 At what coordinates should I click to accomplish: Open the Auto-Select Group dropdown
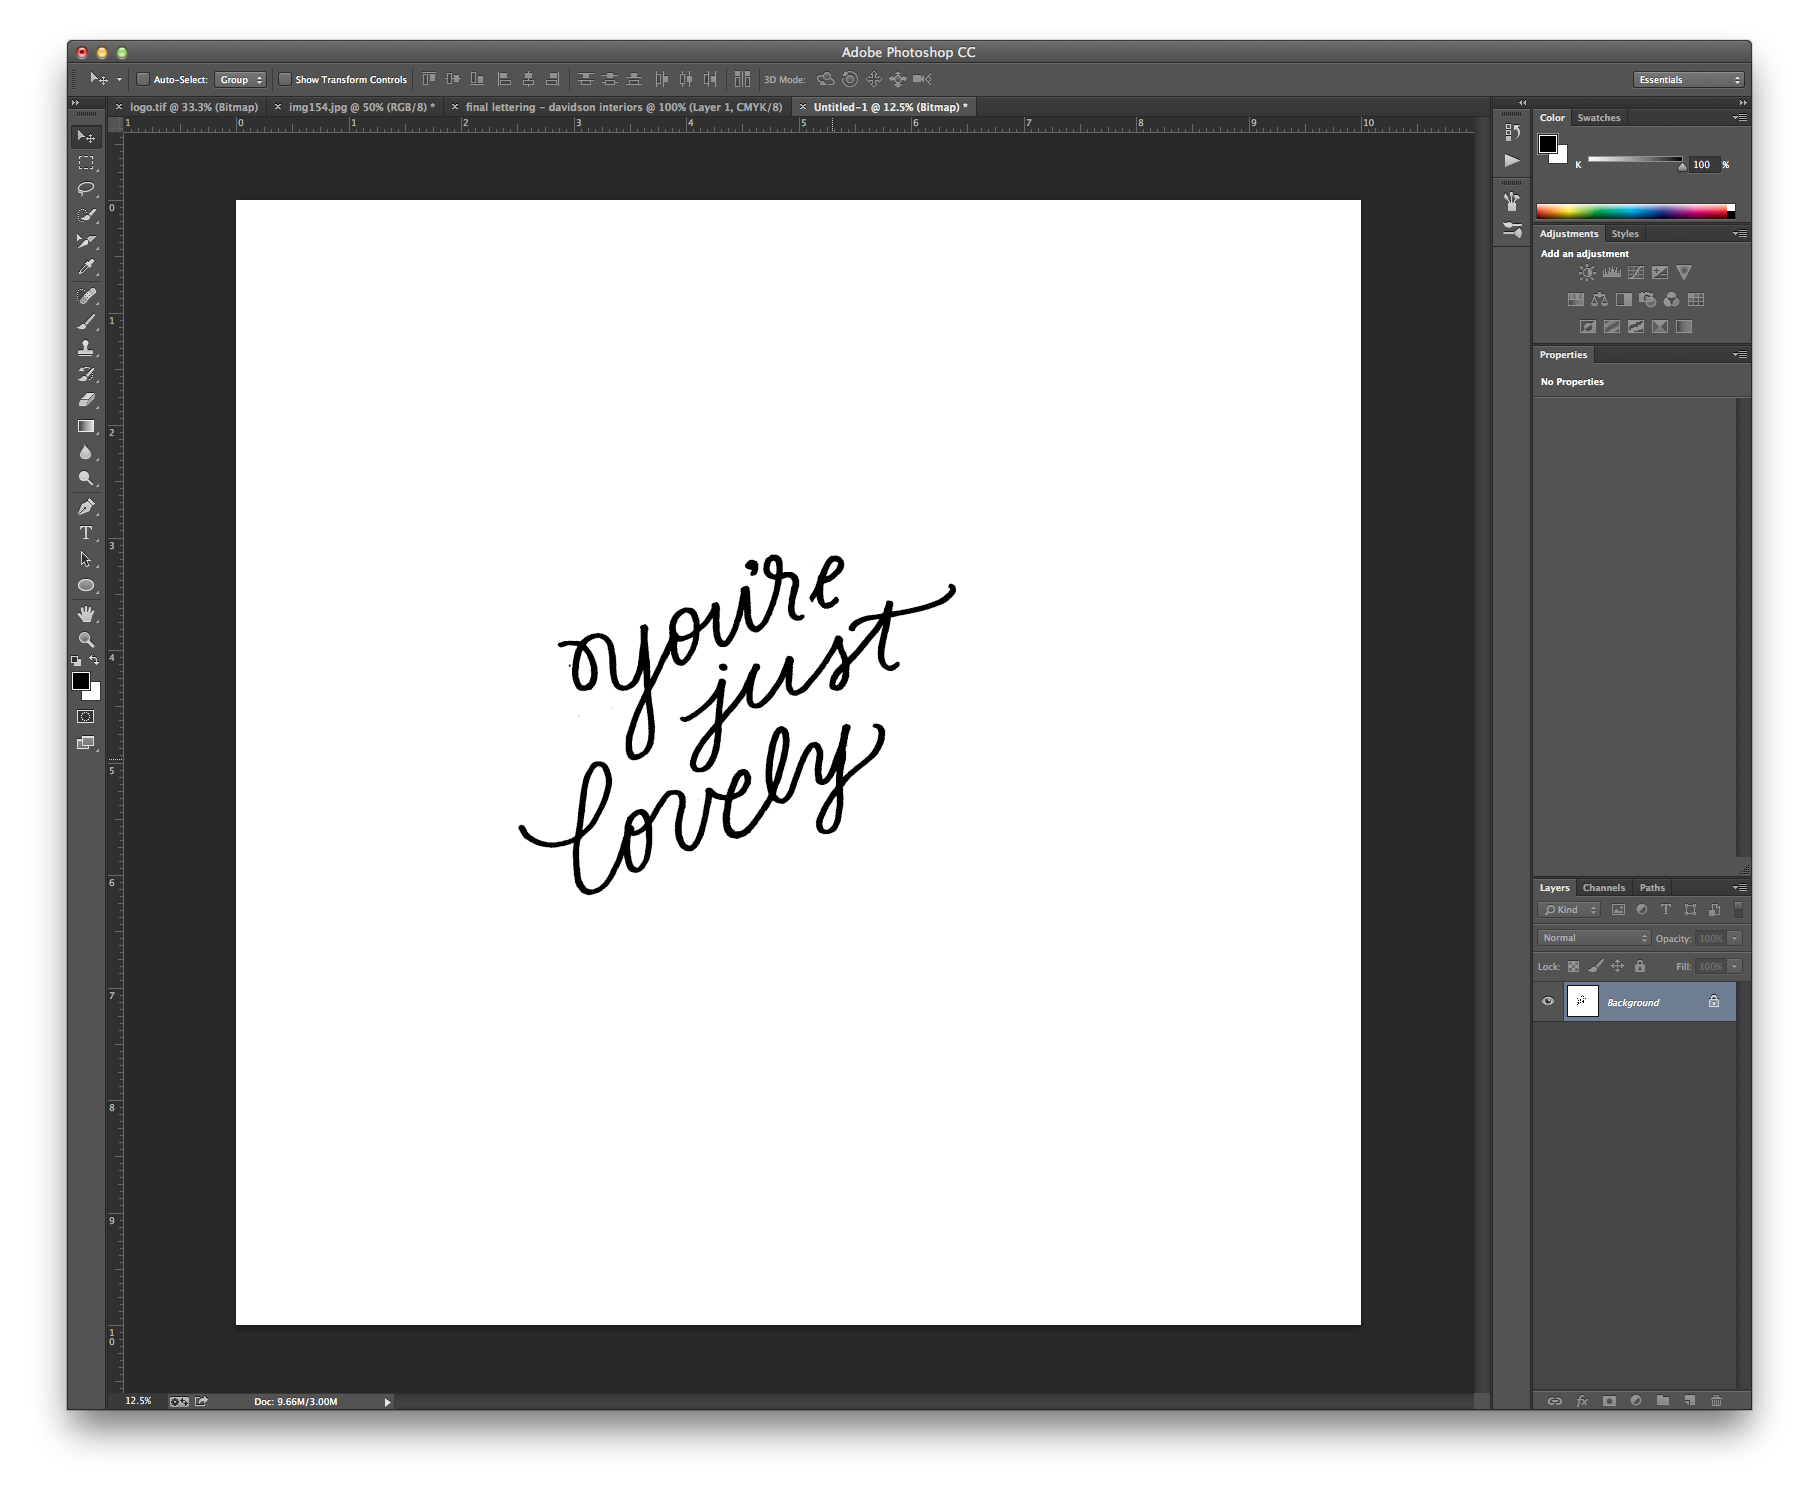(241, 79)
